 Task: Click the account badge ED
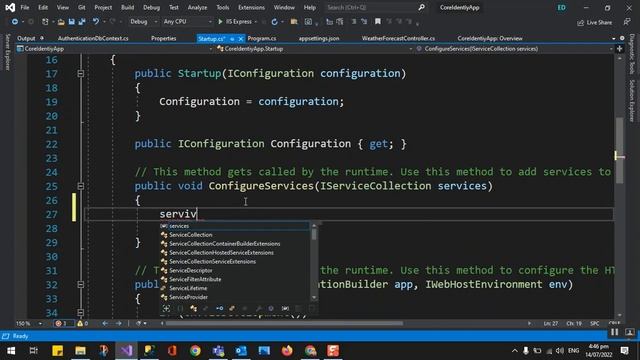click(x=562, y=7)
